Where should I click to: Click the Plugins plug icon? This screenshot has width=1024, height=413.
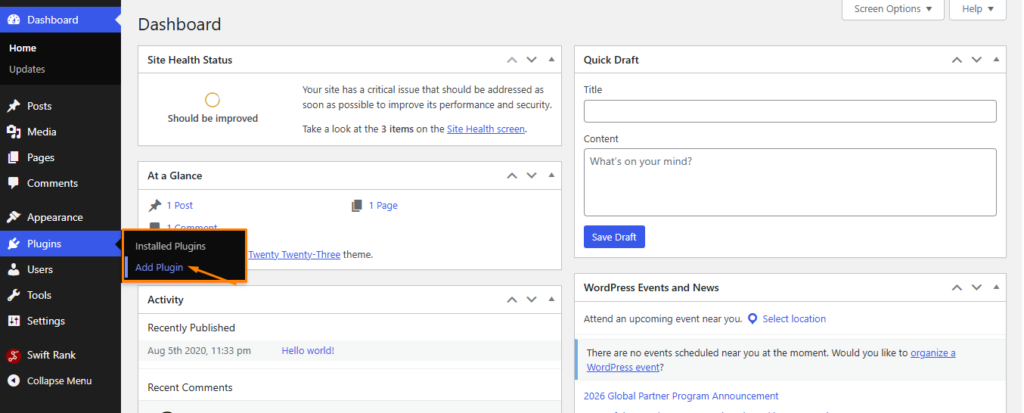[13, 244]
